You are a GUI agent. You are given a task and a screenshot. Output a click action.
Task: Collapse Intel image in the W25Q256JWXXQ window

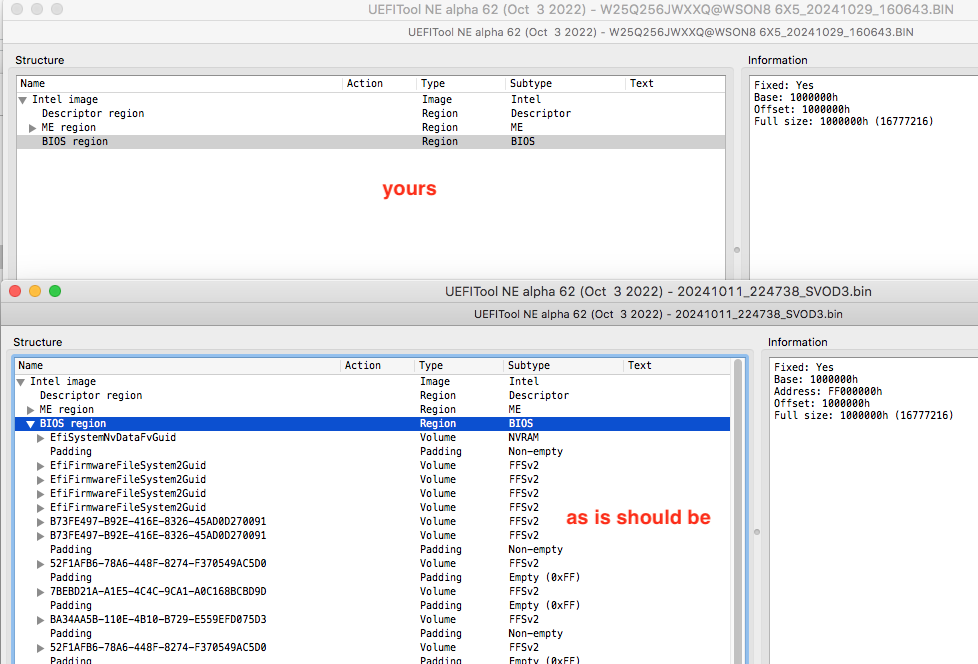[22, 100]
